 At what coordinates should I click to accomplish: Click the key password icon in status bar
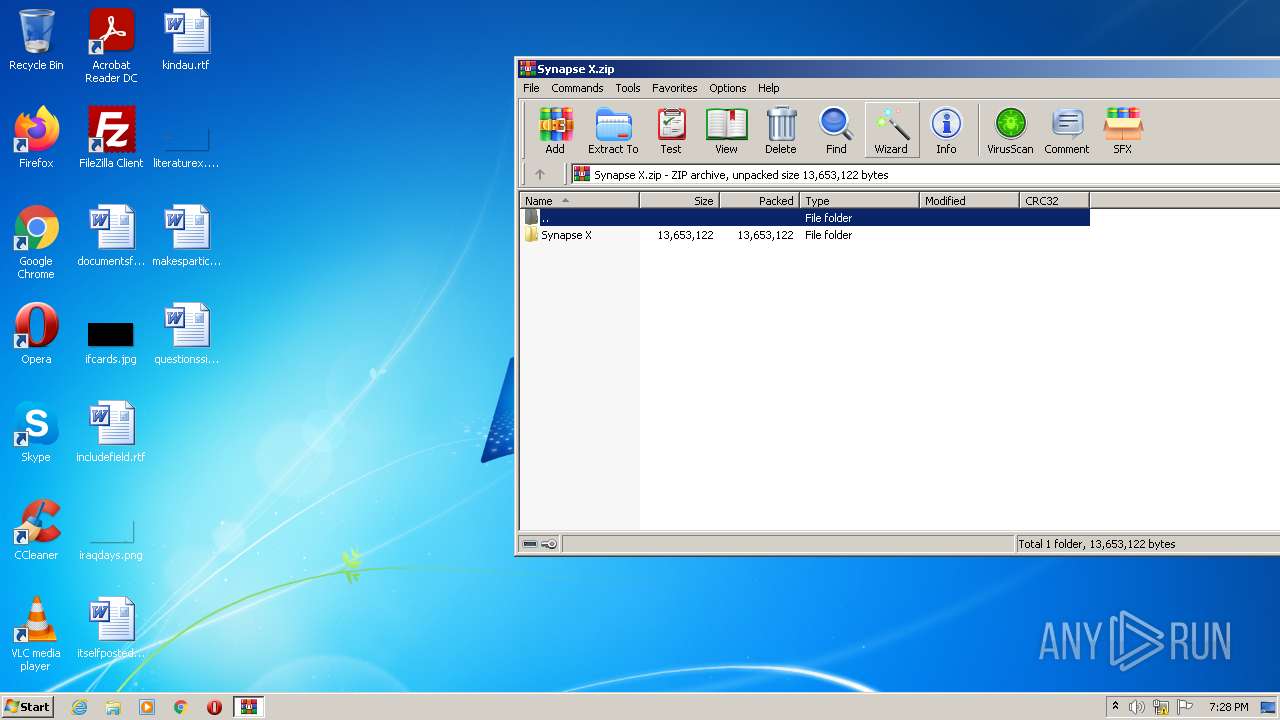(549, 544)
